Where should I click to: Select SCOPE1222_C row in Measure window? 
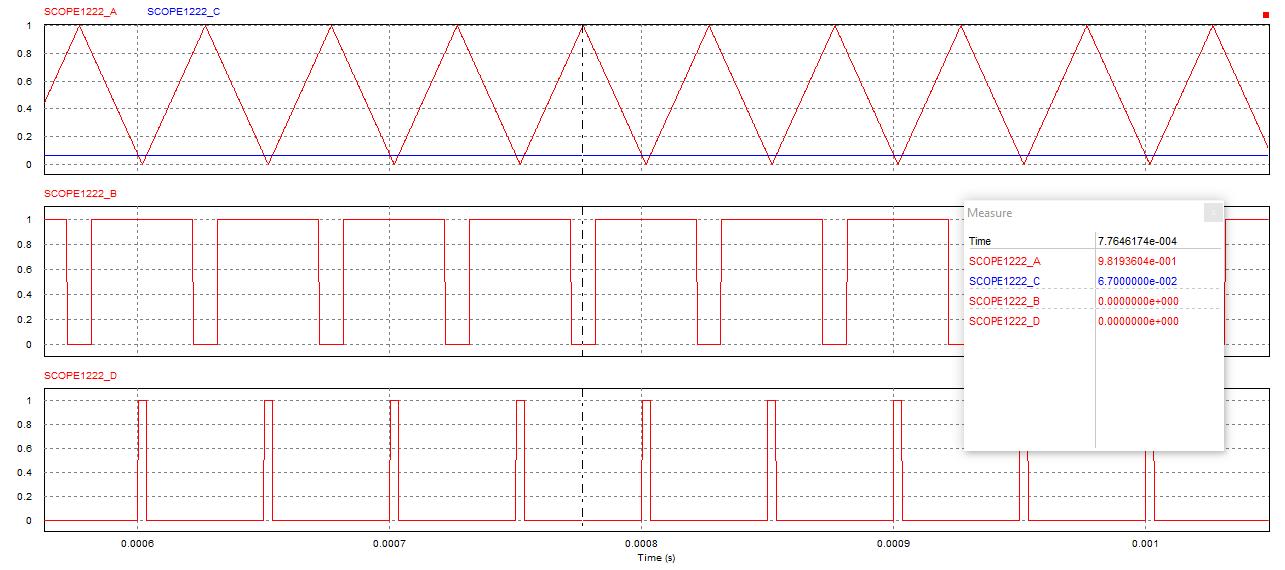[1093, 281]
